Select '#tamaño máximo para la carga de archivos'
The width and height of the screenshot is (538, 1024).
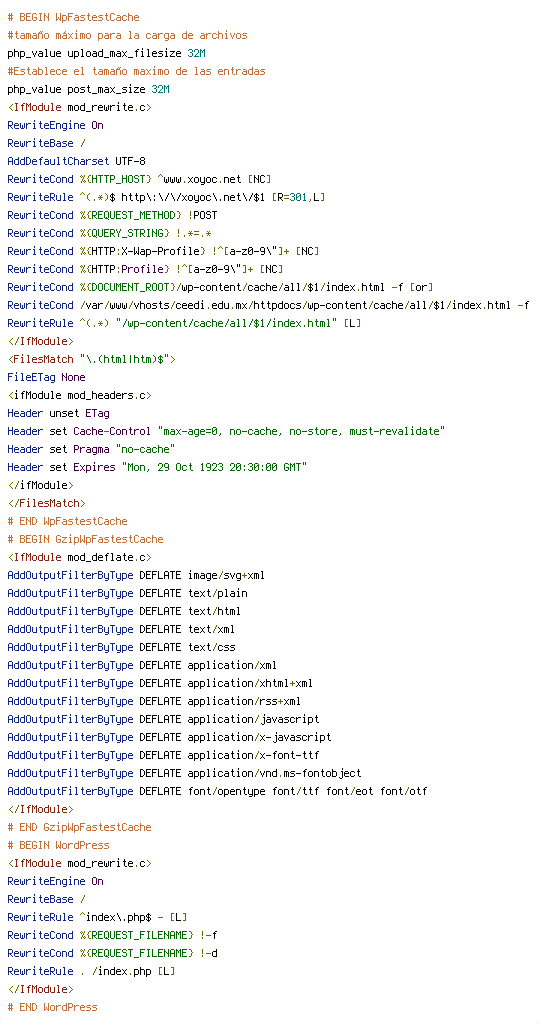pos(127,35)
